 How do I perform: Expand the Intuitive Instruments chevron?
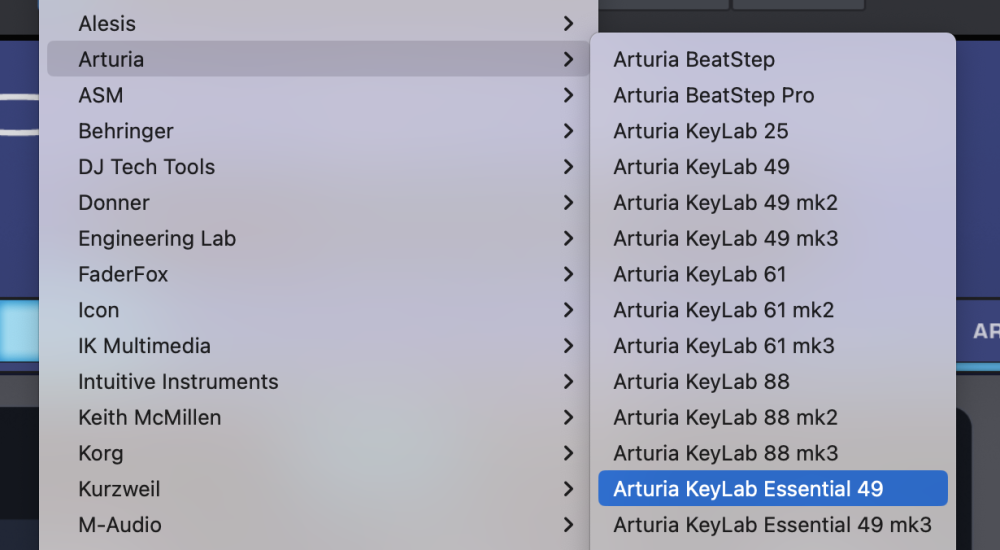pyautogui.click(x=568, y=382)
